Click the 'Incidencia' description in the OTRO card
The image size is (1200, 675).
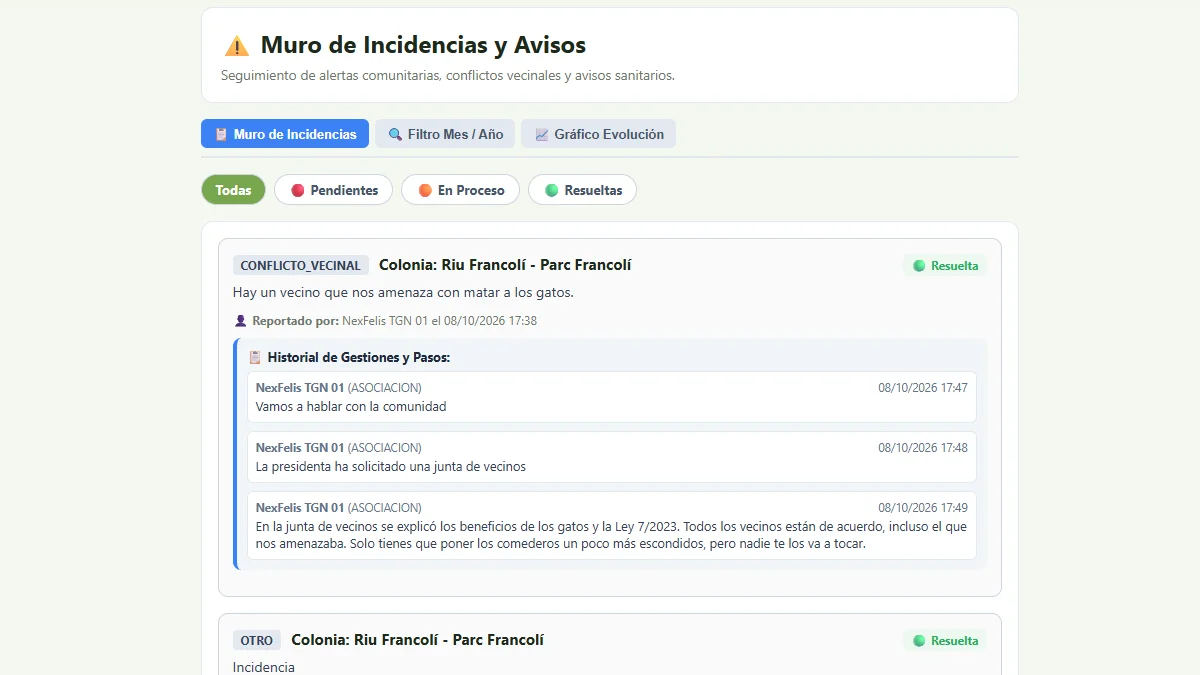click(264, 667)
